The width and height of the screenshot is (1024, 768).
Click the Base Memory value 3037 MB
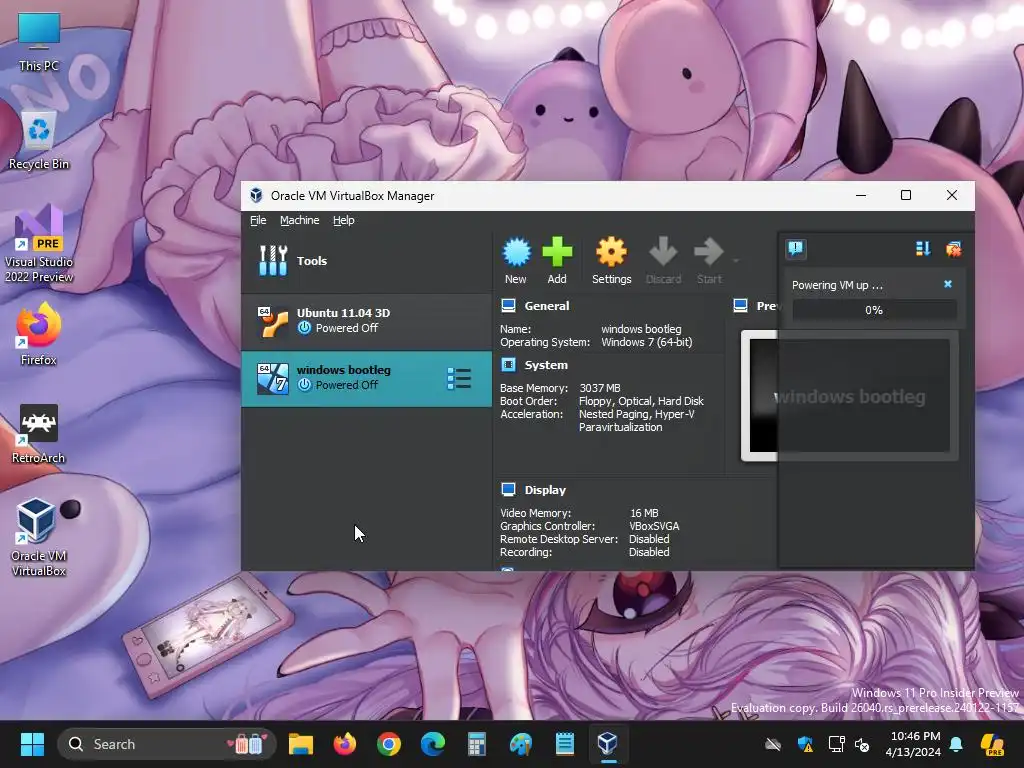[x=600, y=388]
